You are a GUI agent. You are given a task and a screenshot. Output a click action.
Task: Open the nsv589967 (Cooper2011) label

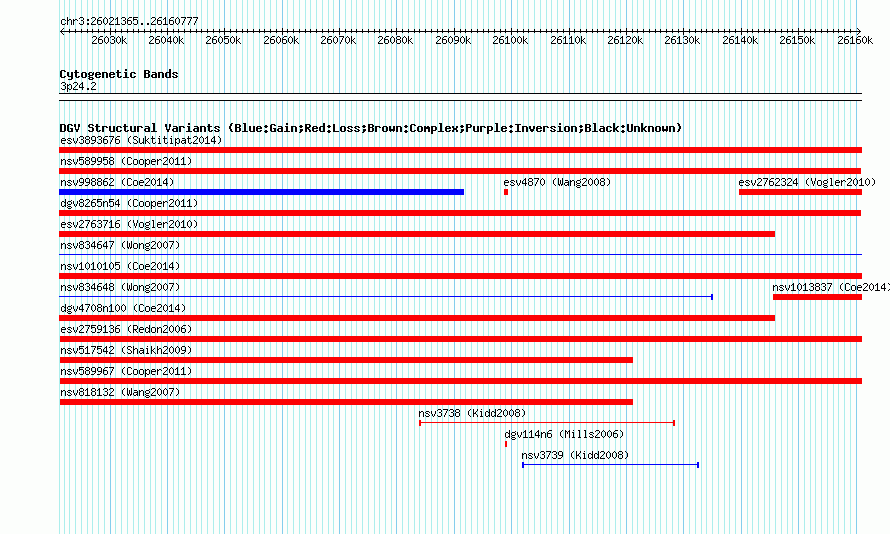coord(126,371)
